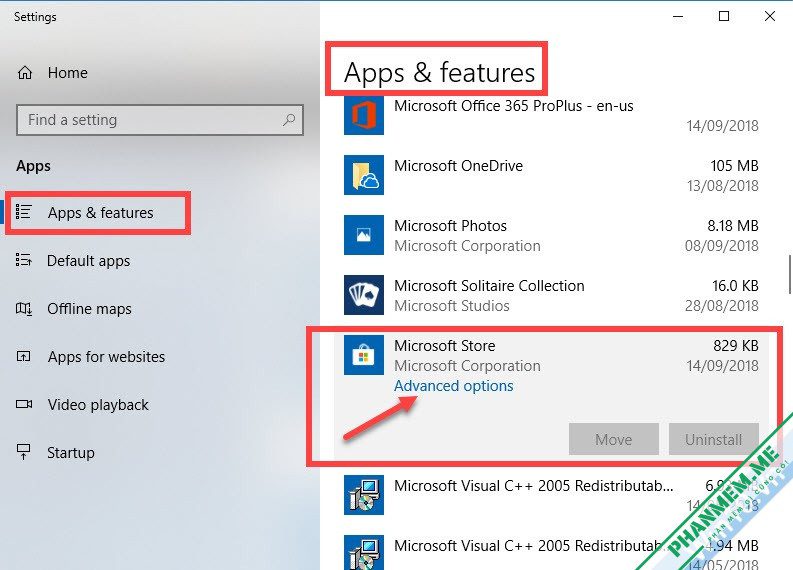Open Apps for websites page

tap(106, 357)
